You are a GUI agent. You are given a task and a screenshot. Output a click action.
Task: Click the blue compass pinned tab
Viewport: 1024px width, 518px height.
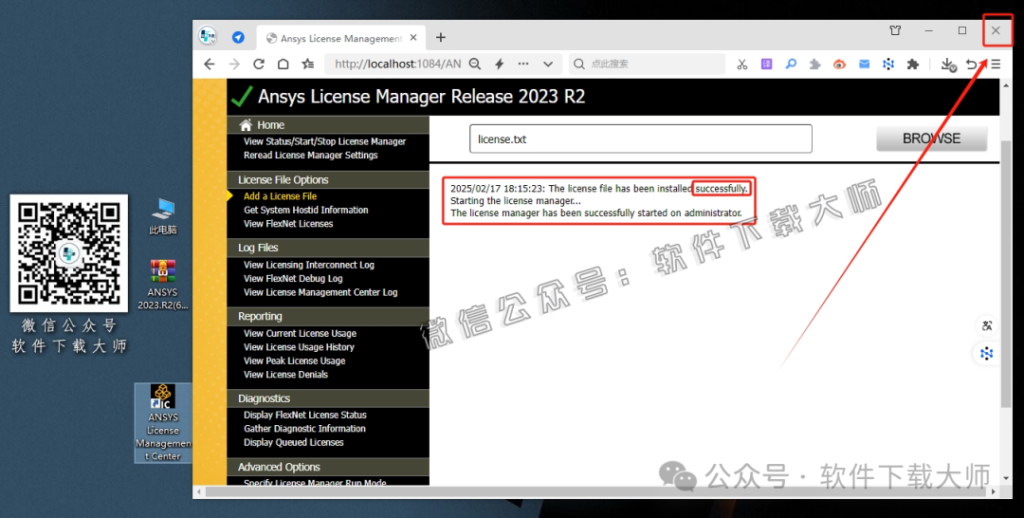[238, 37]
